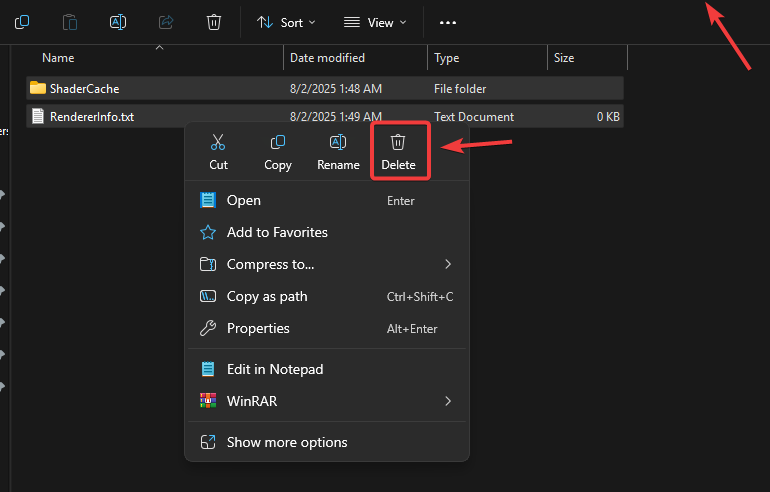
Task: Select Edit in Notepad
Action: [x=275, y=369]
